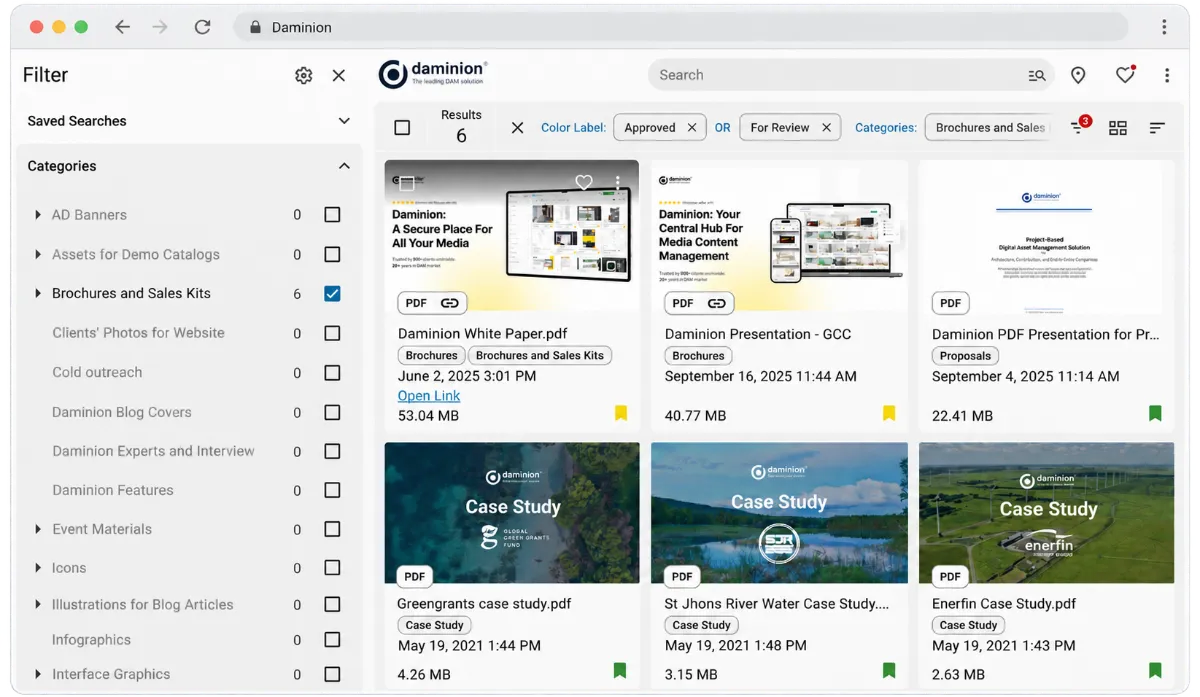Screen dimensions: 1200x697
Task: Click PDF badge on Greengrants case study
Action: click(415, 576)
